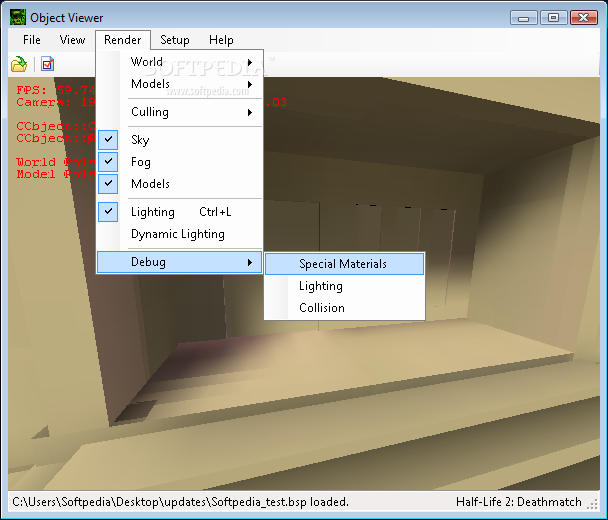Close the open Render menu
608x520 pixels.
(123, 40)
